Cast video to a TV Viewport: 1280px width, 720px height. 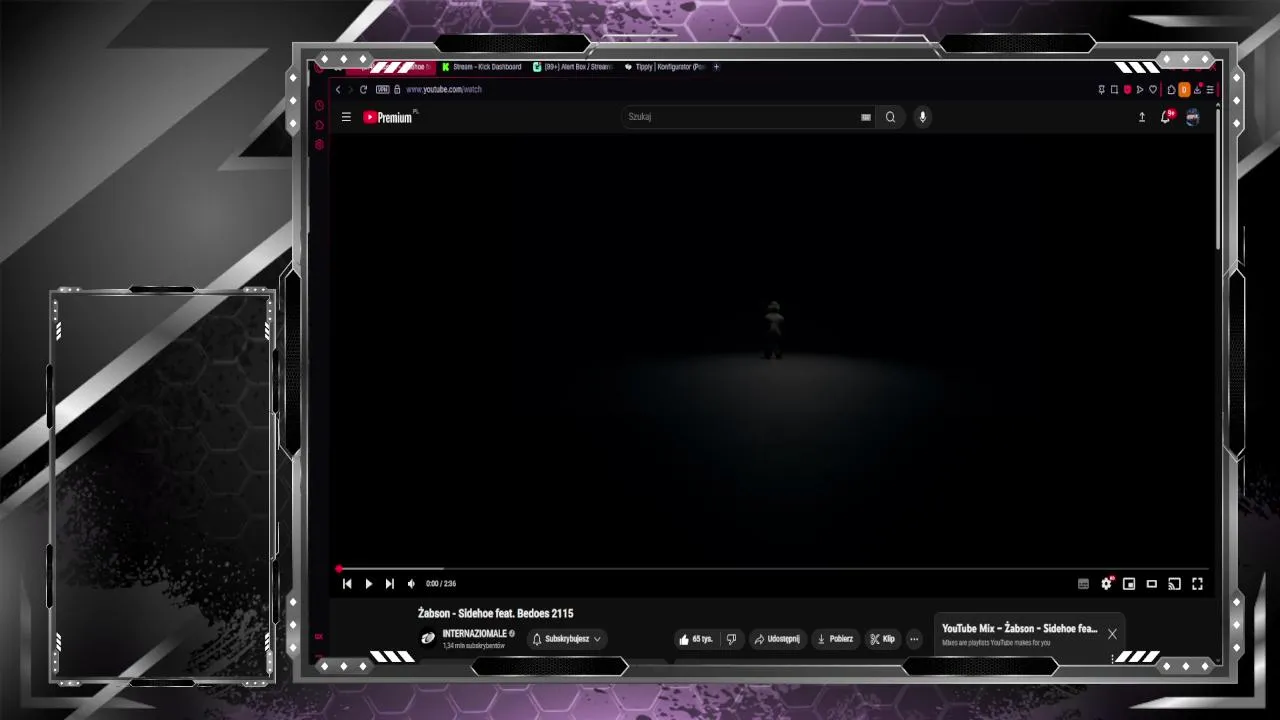(x=1175, y=584)
